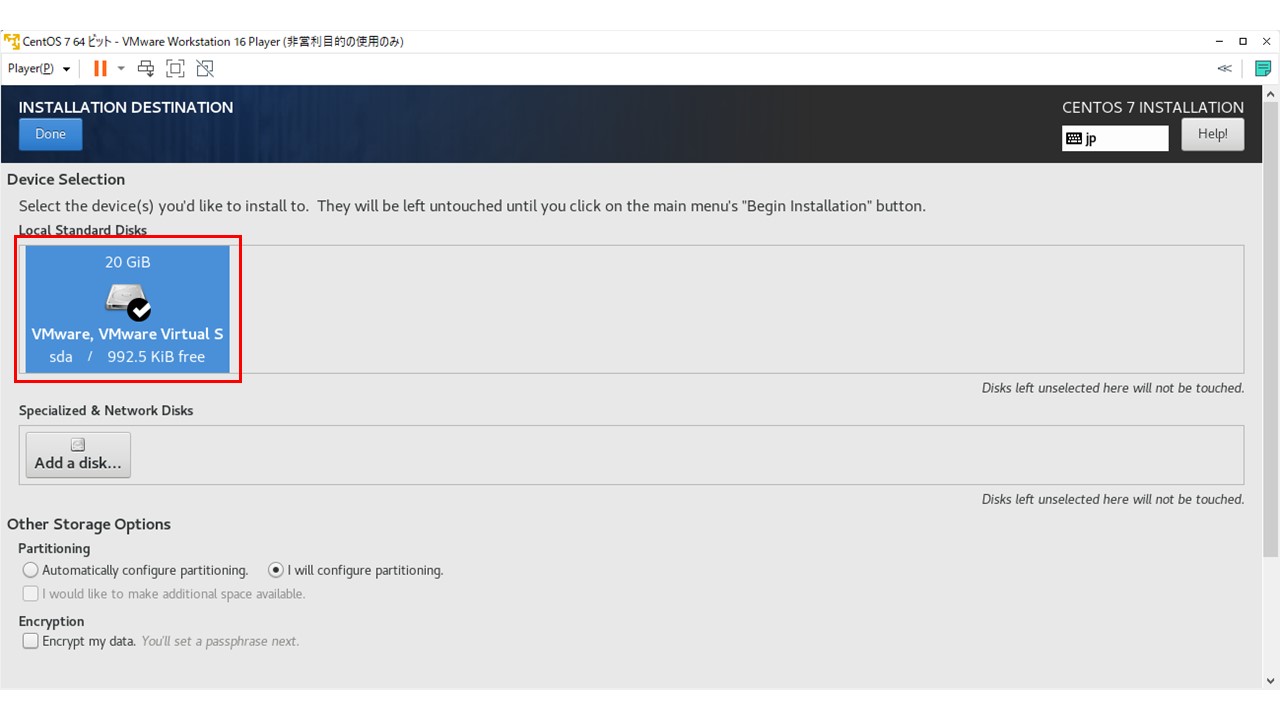Tick make additional space available checkbox

coord(31,593)
